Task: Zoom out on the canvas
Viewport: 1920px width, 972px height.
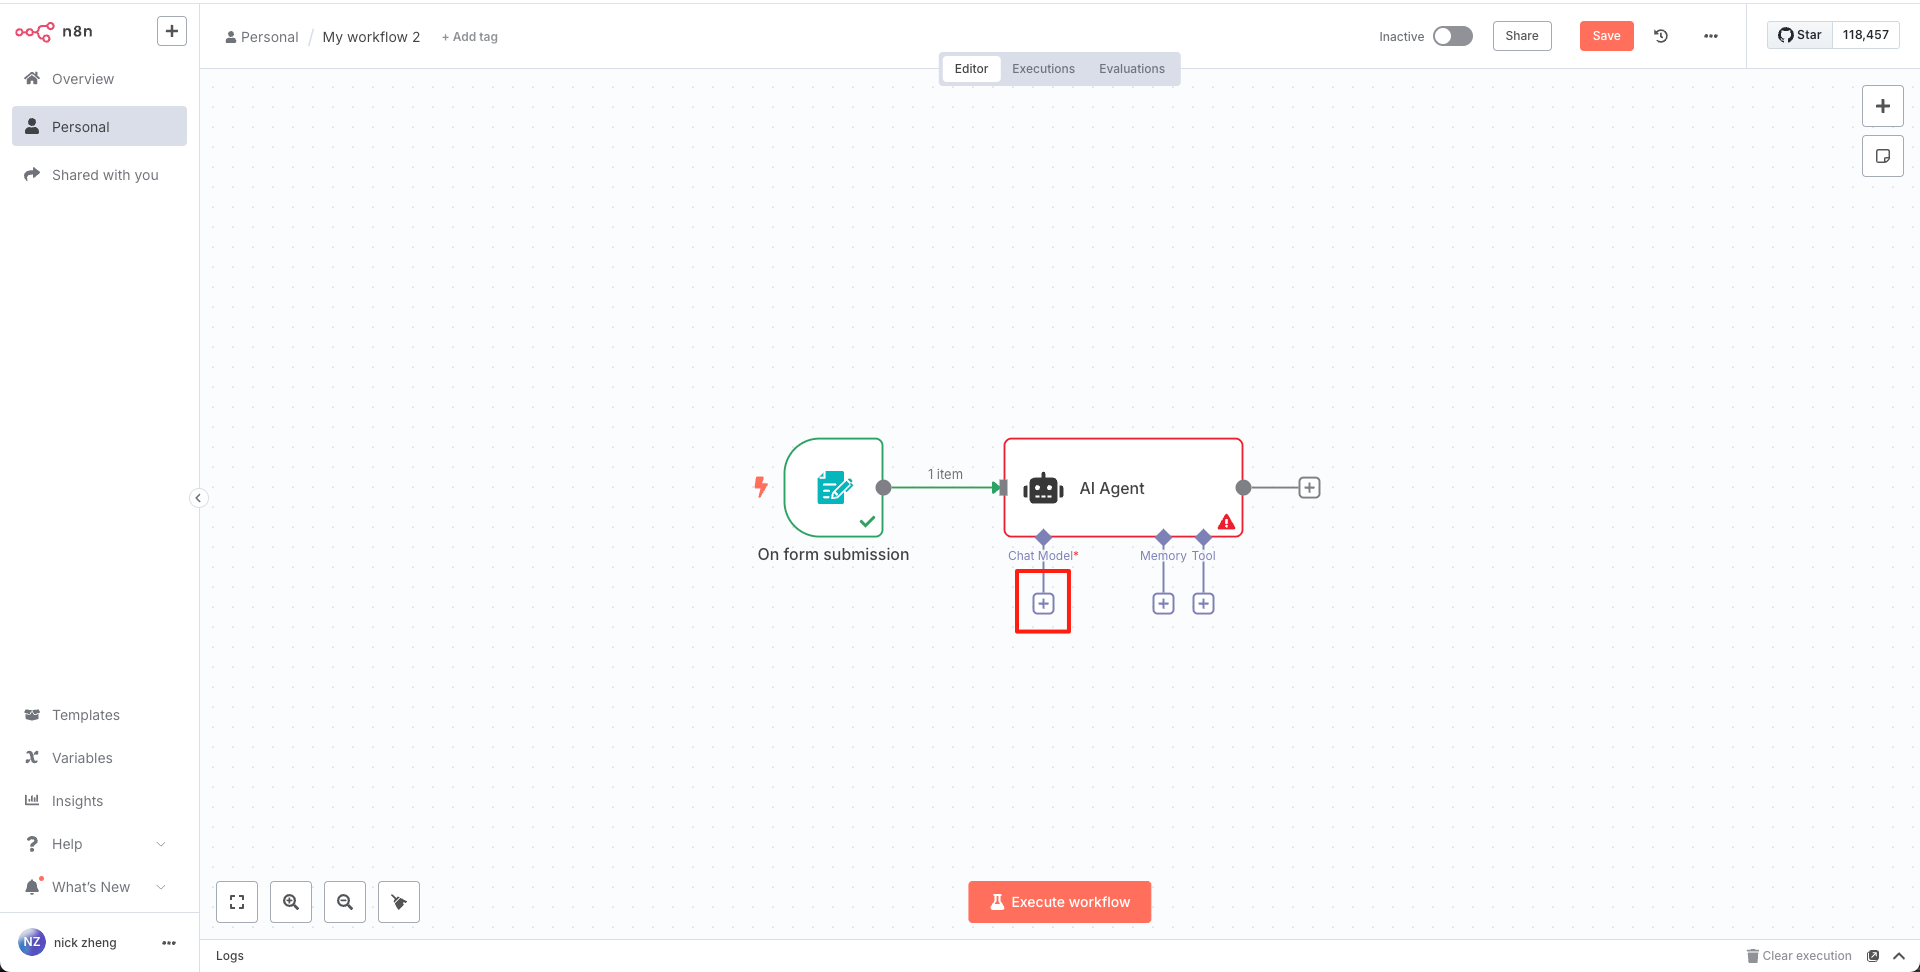Action: coord(345,902)
